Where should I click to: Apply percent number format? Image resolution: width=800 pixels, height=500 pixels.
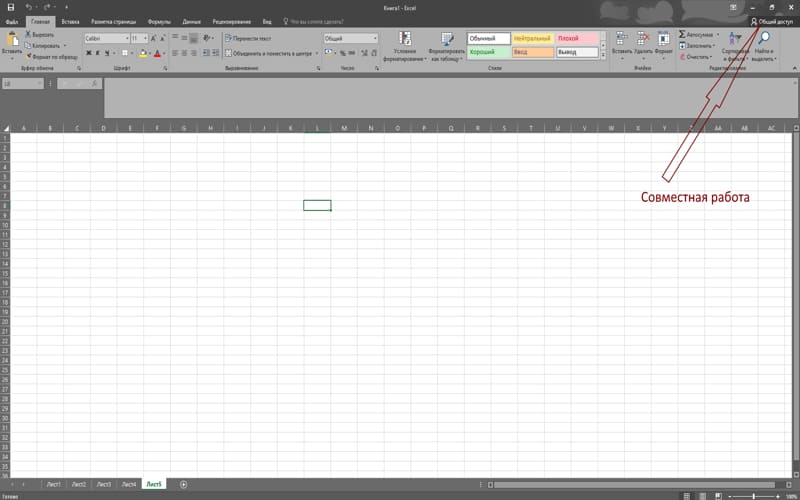click(342, 53)
